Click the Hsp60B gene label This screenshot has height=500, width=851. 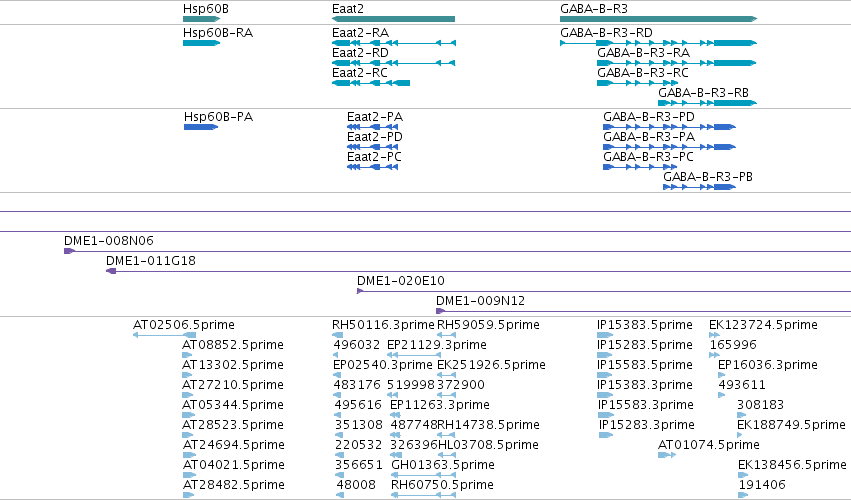[x=206, y=9]
